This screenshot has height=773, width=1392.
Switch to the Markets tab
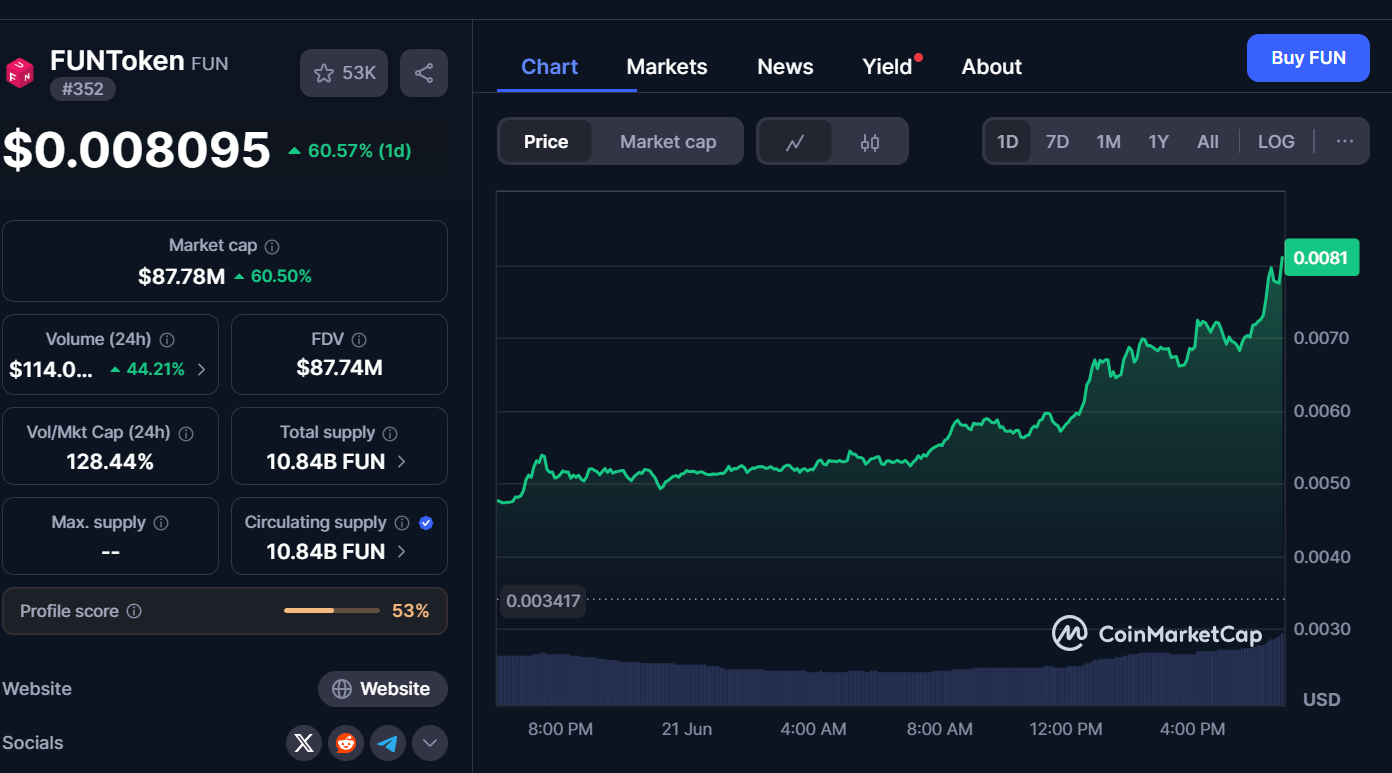tap(666, 67)
